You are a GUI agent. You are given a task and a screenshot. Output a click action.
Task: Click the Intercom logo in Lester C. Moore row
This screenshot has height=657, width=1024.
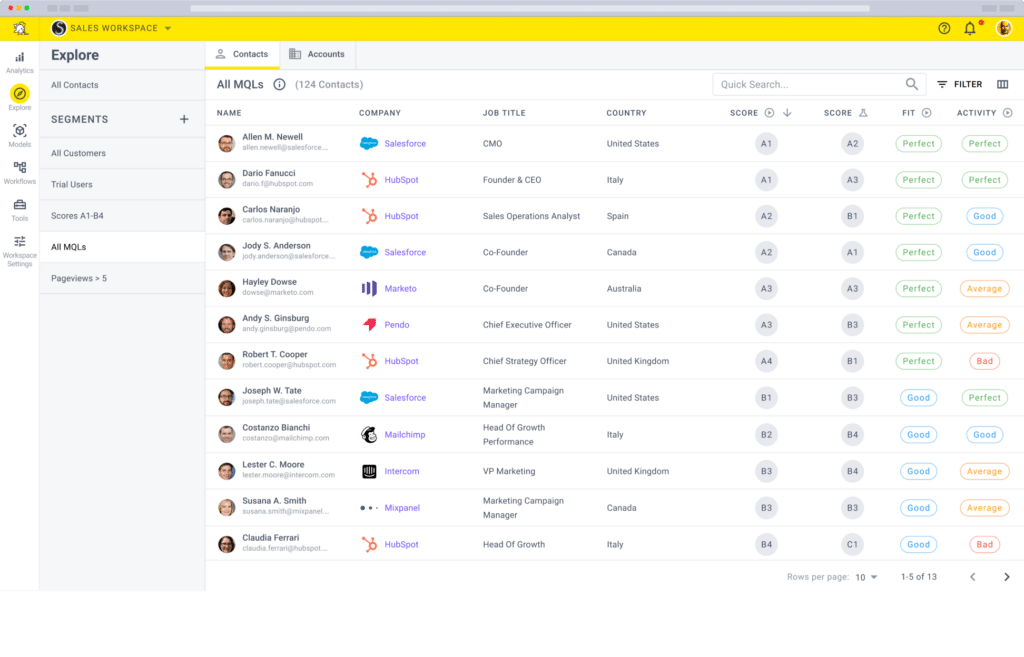(x=369, y=472)
